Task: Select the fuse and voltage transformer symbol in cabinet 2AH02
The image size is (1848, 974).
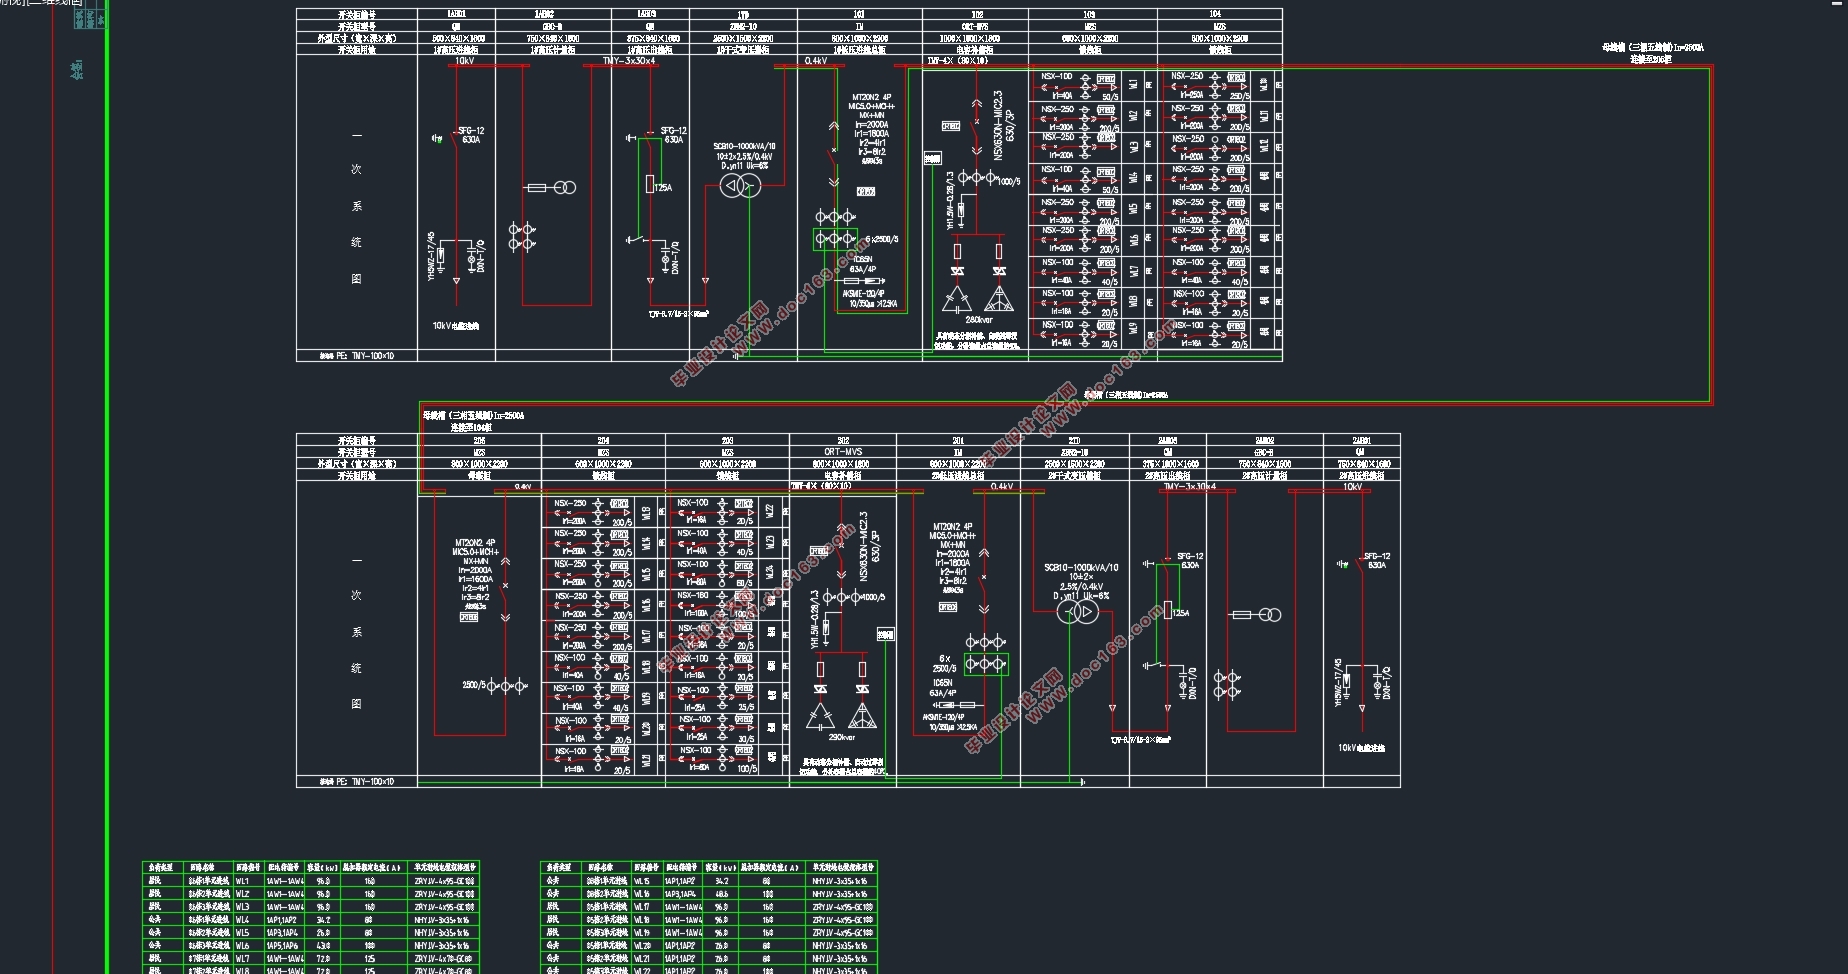Action: (x=1255, y=615)
